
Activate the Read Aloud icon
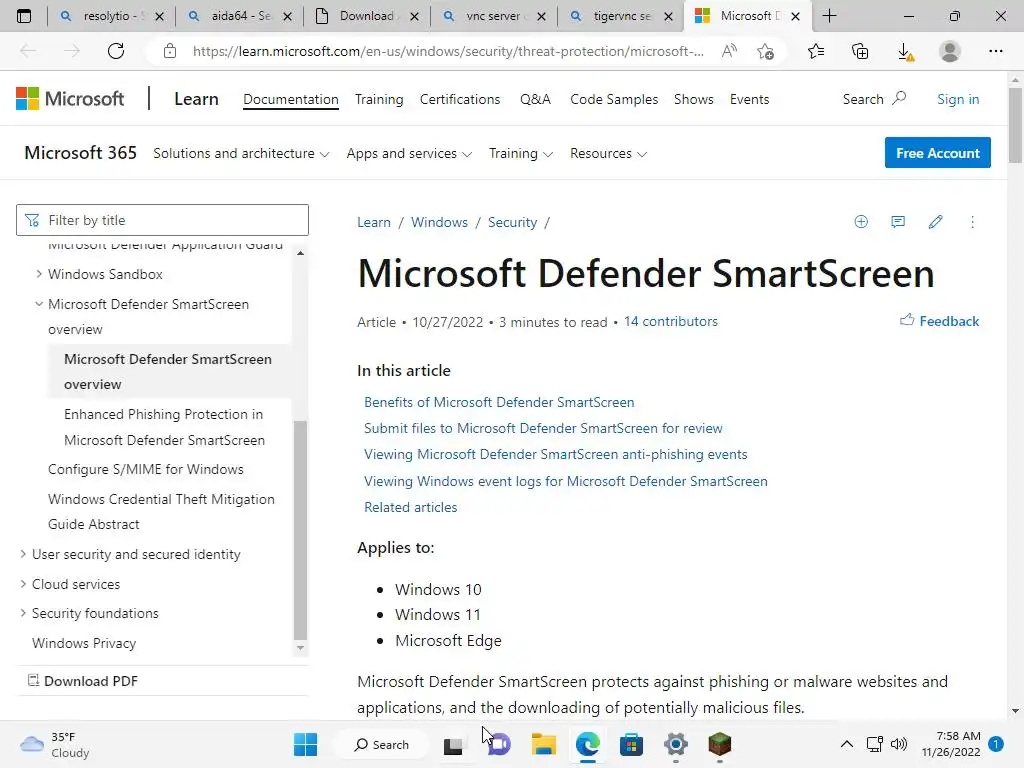729,51
